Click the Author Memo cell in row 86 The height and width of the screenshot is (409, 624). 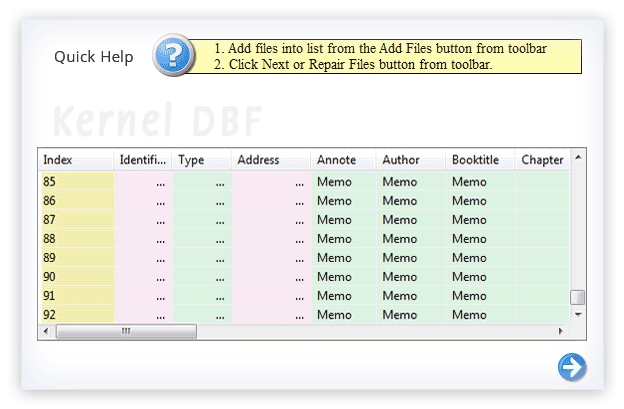411,201
